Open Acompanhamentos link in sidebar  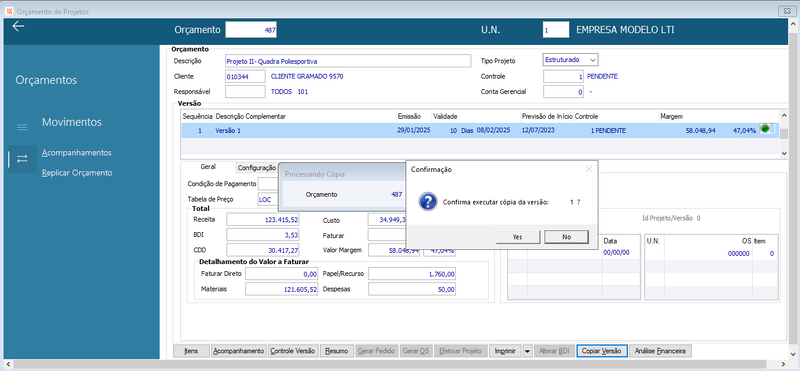coord(77,153)
